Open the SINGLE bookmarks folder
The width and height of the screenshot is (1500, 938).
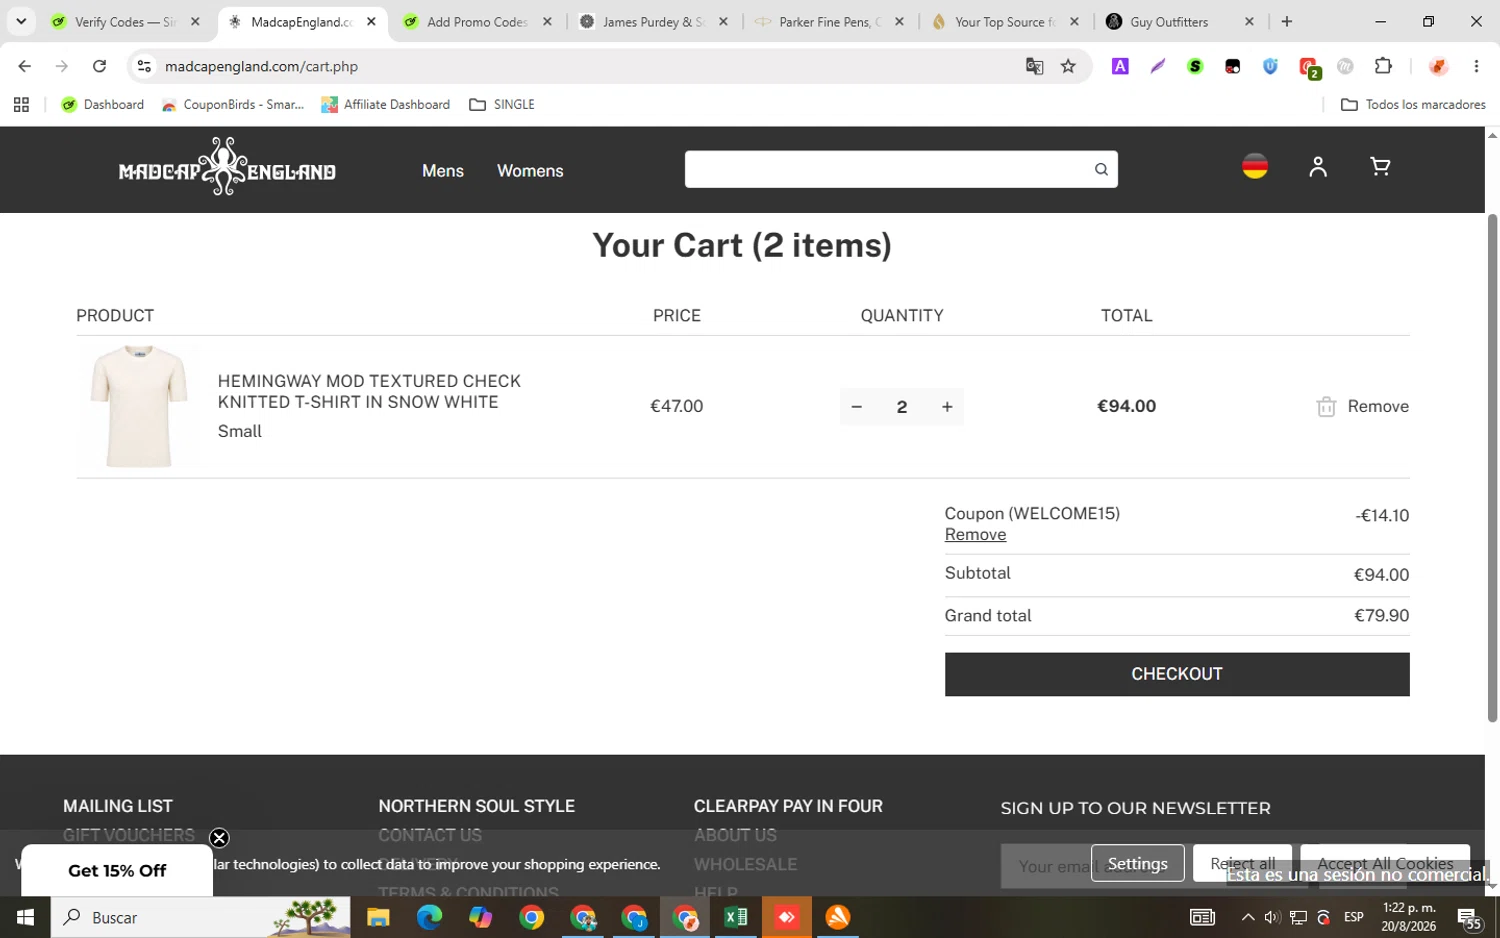pos(502,104)
